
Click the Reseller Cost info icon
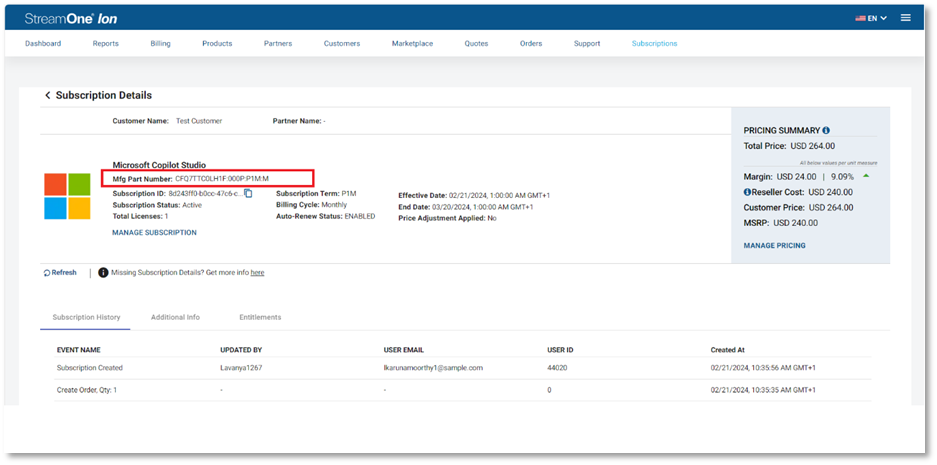(747, 192)
